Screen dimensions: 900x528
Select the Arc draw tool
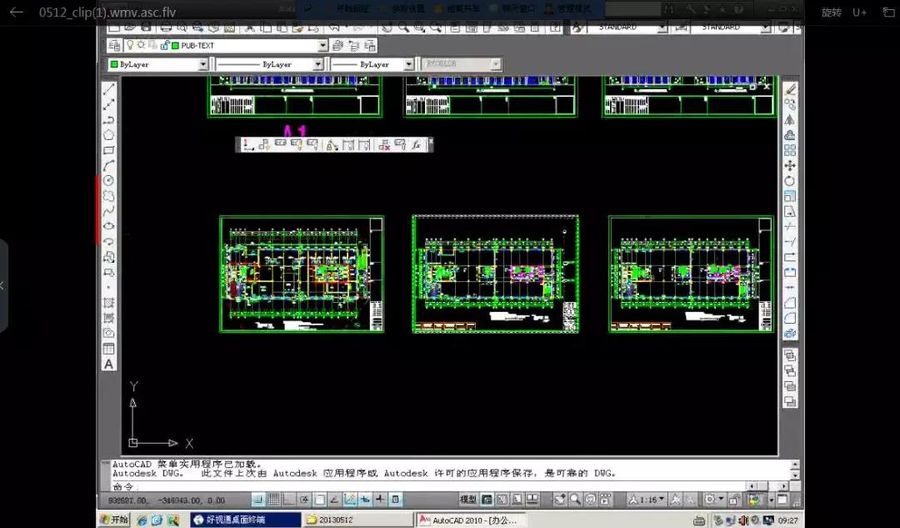108,165
